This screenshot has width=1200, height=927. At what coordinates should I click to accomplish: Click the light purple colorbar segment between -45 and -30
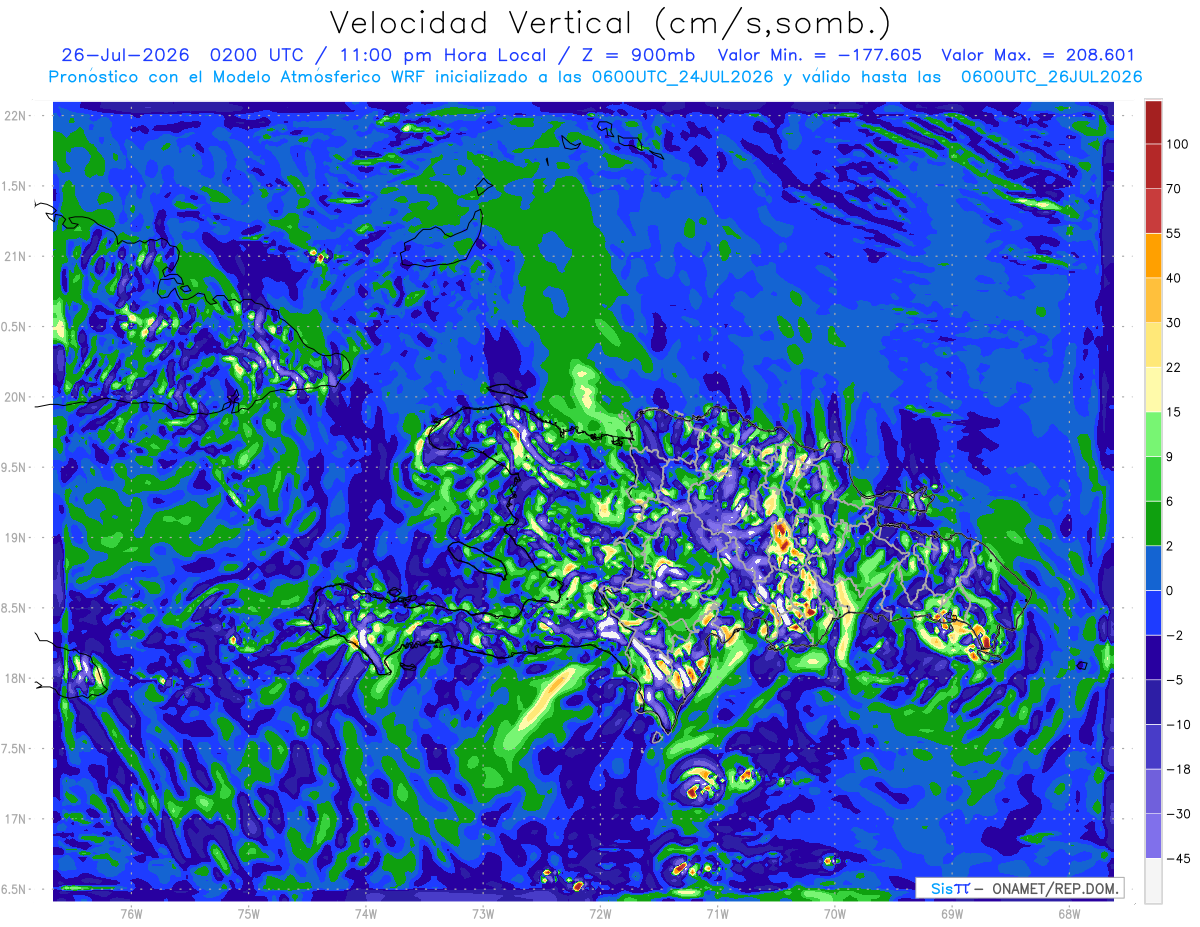[x=1153, y=836]
